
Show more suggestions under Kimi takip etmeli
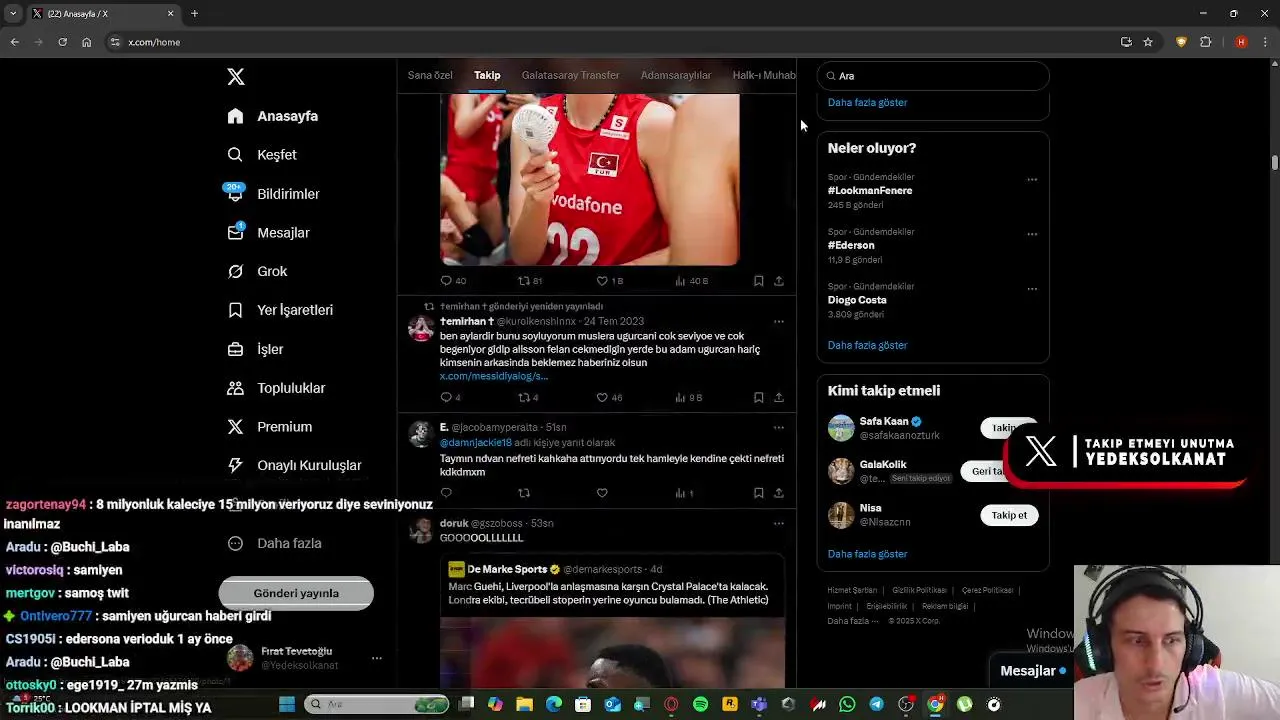(867, 554)
